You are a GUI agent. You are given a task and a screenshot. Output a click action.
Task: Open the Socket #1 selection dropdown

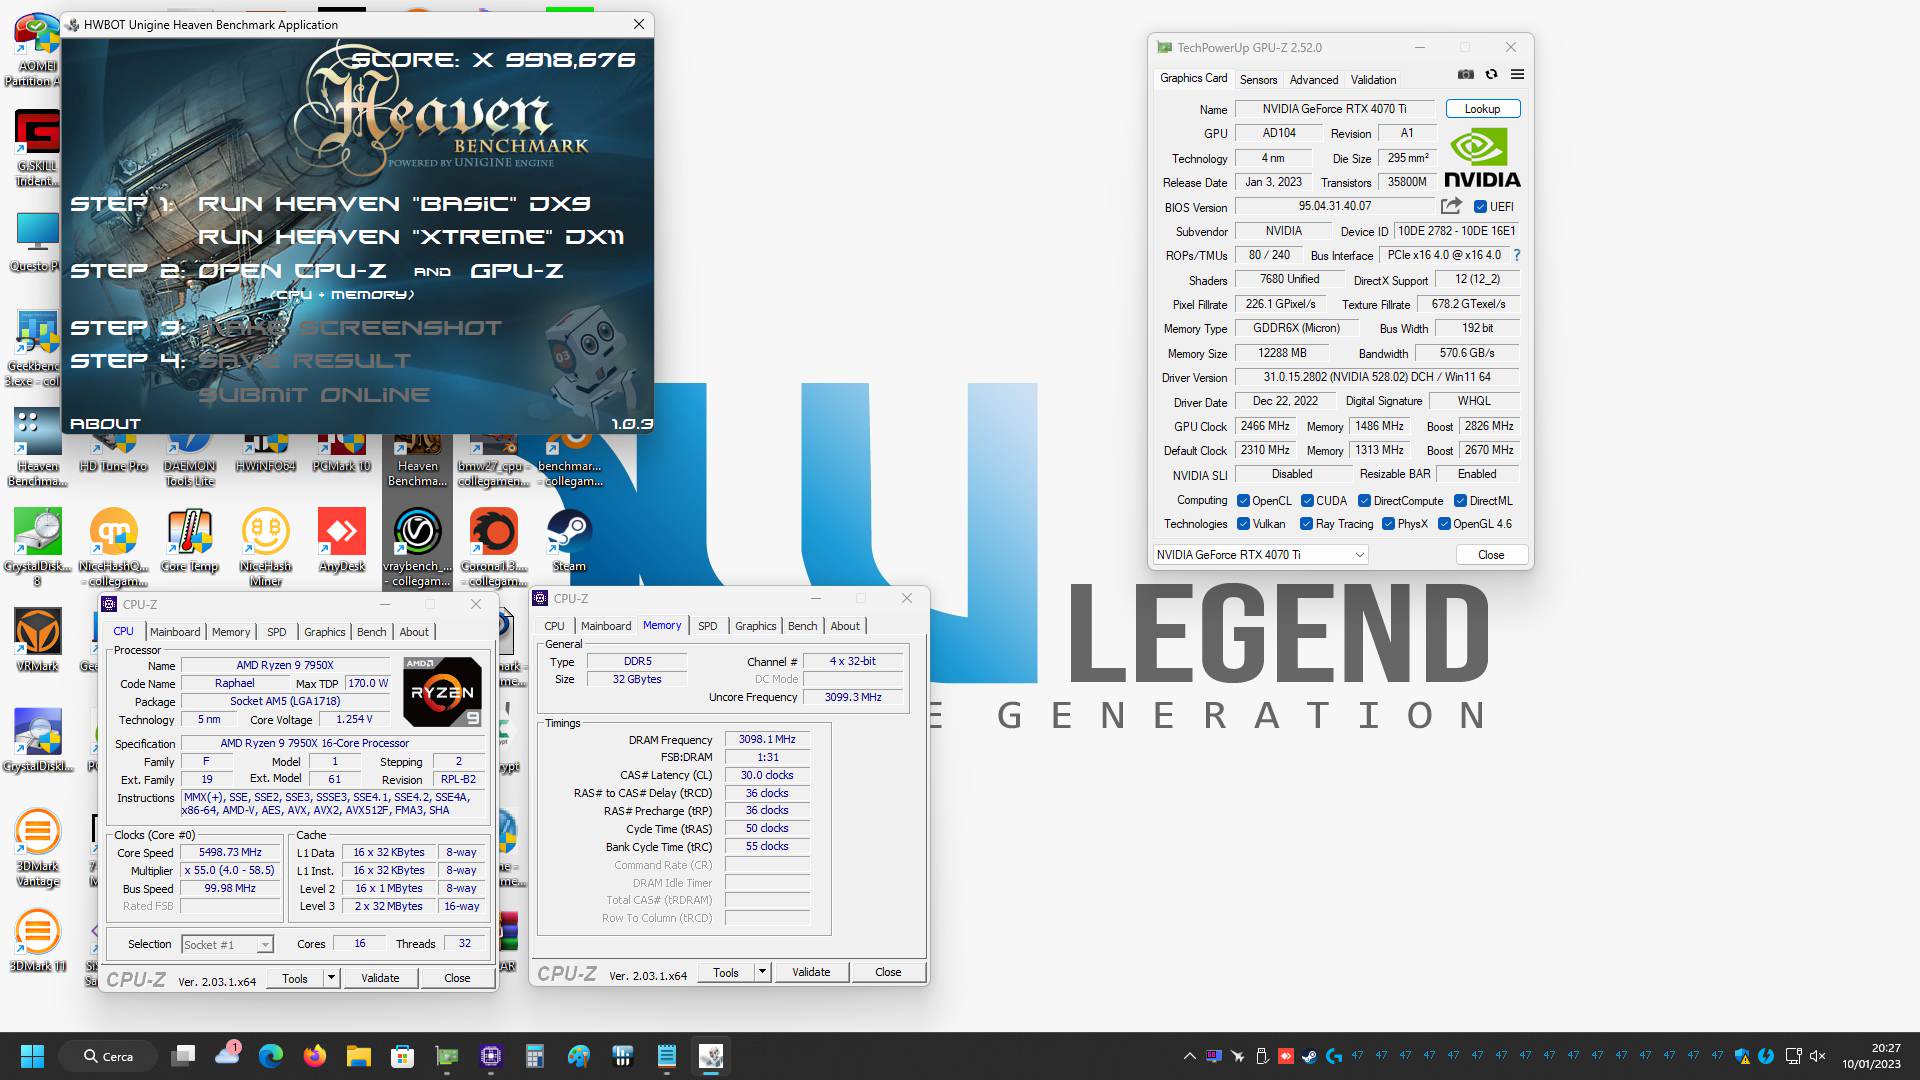(x=227, y=945)
